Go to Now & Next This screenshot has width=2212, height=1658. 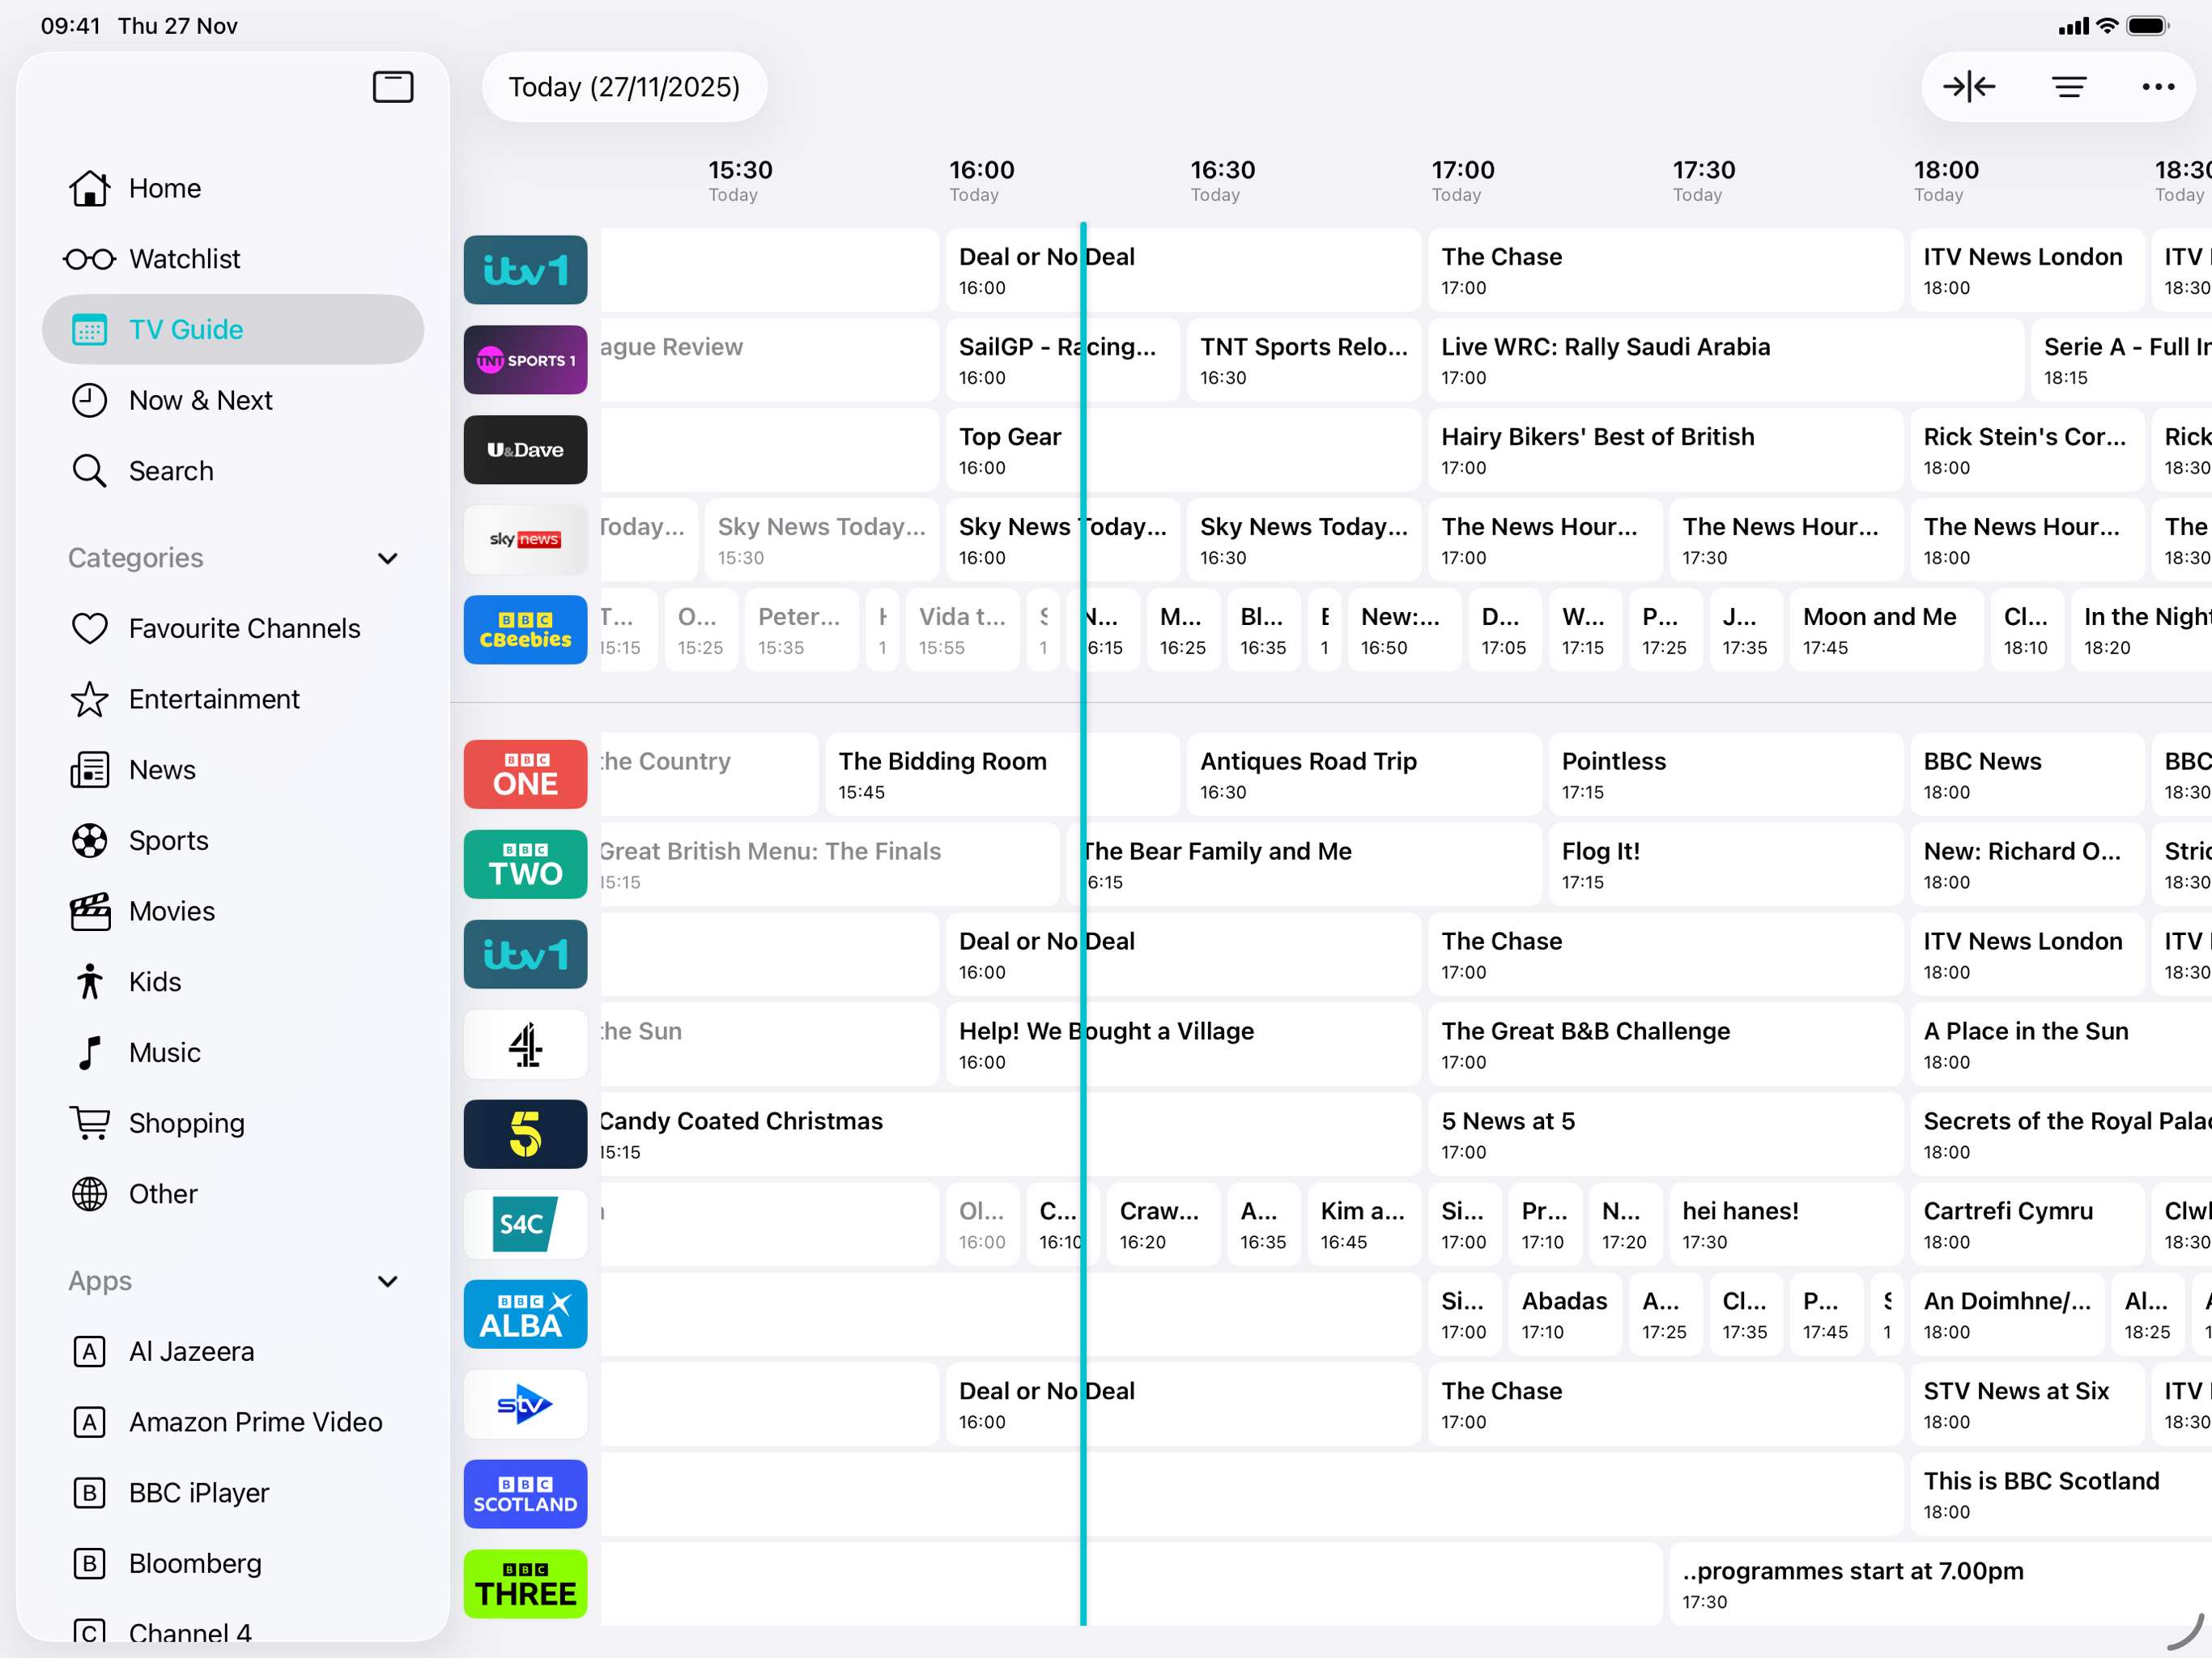point(200,400)
